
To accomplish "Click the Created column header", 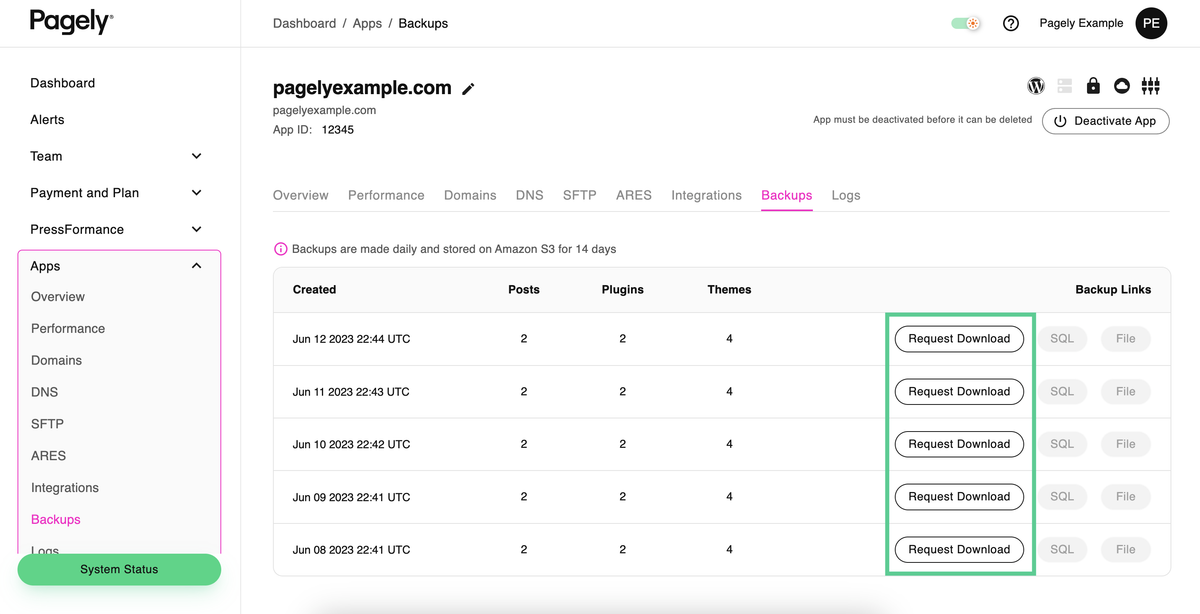I will tap(314, 289).
